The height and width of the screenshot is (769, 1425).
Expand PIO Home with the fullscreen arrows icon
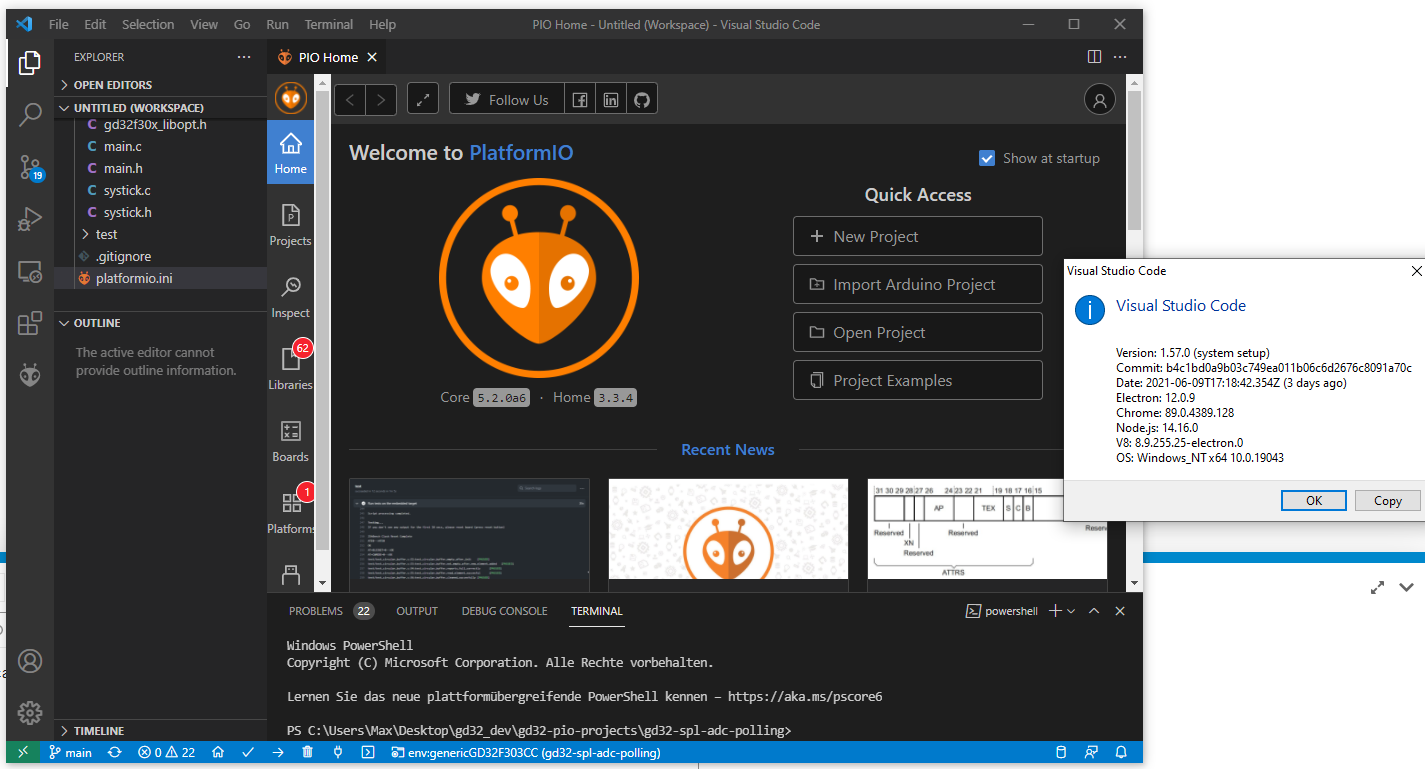423,99
